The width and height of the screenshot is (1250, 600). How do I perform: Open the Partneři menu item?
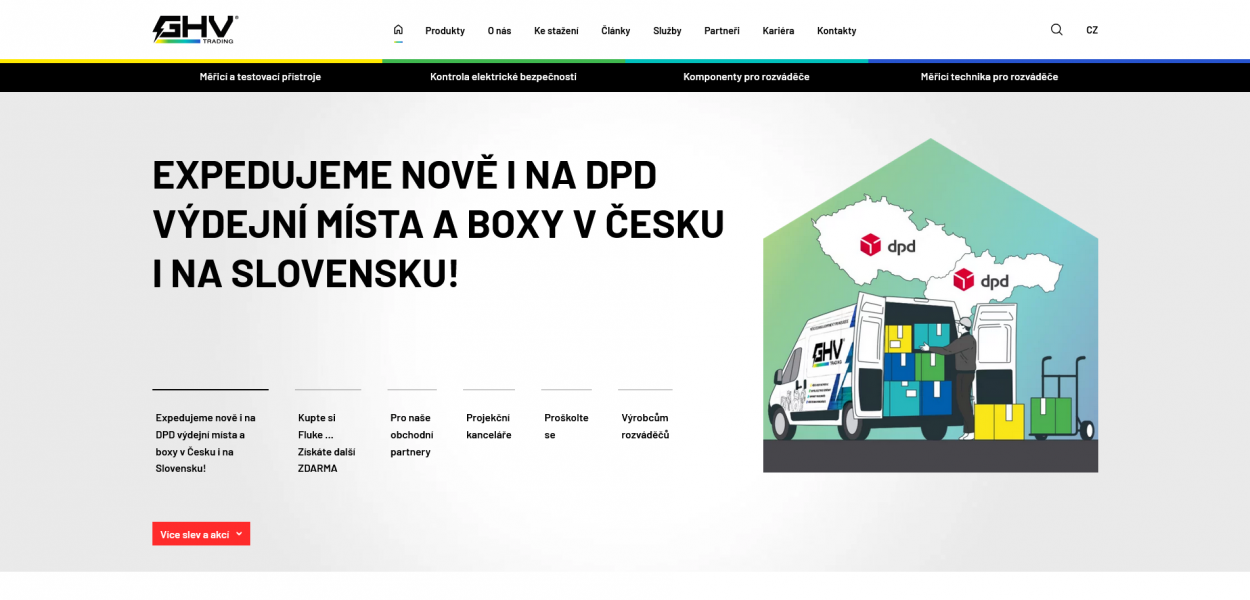722,31
